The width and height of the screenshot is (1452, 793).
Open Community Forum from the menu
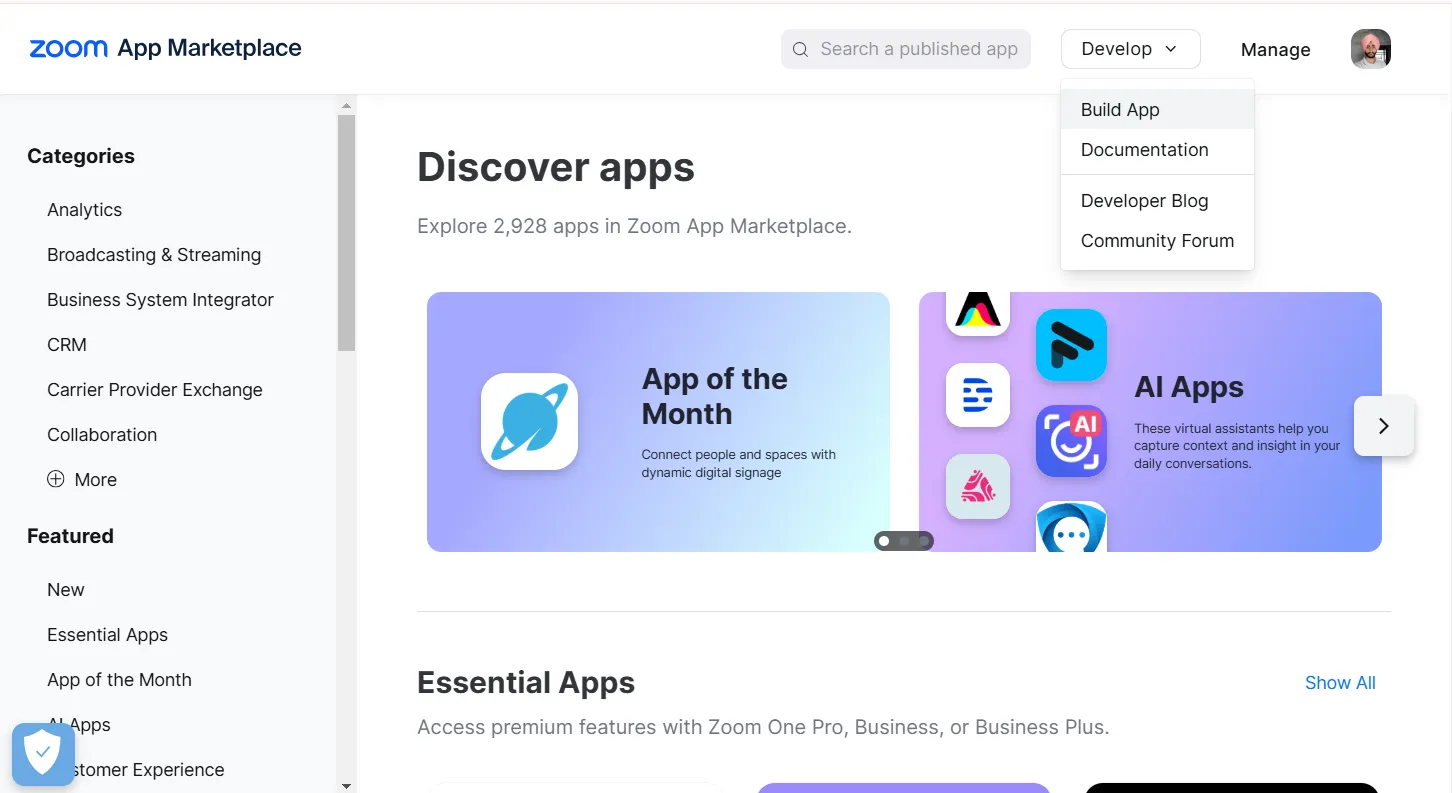(x=1157, y=241)
